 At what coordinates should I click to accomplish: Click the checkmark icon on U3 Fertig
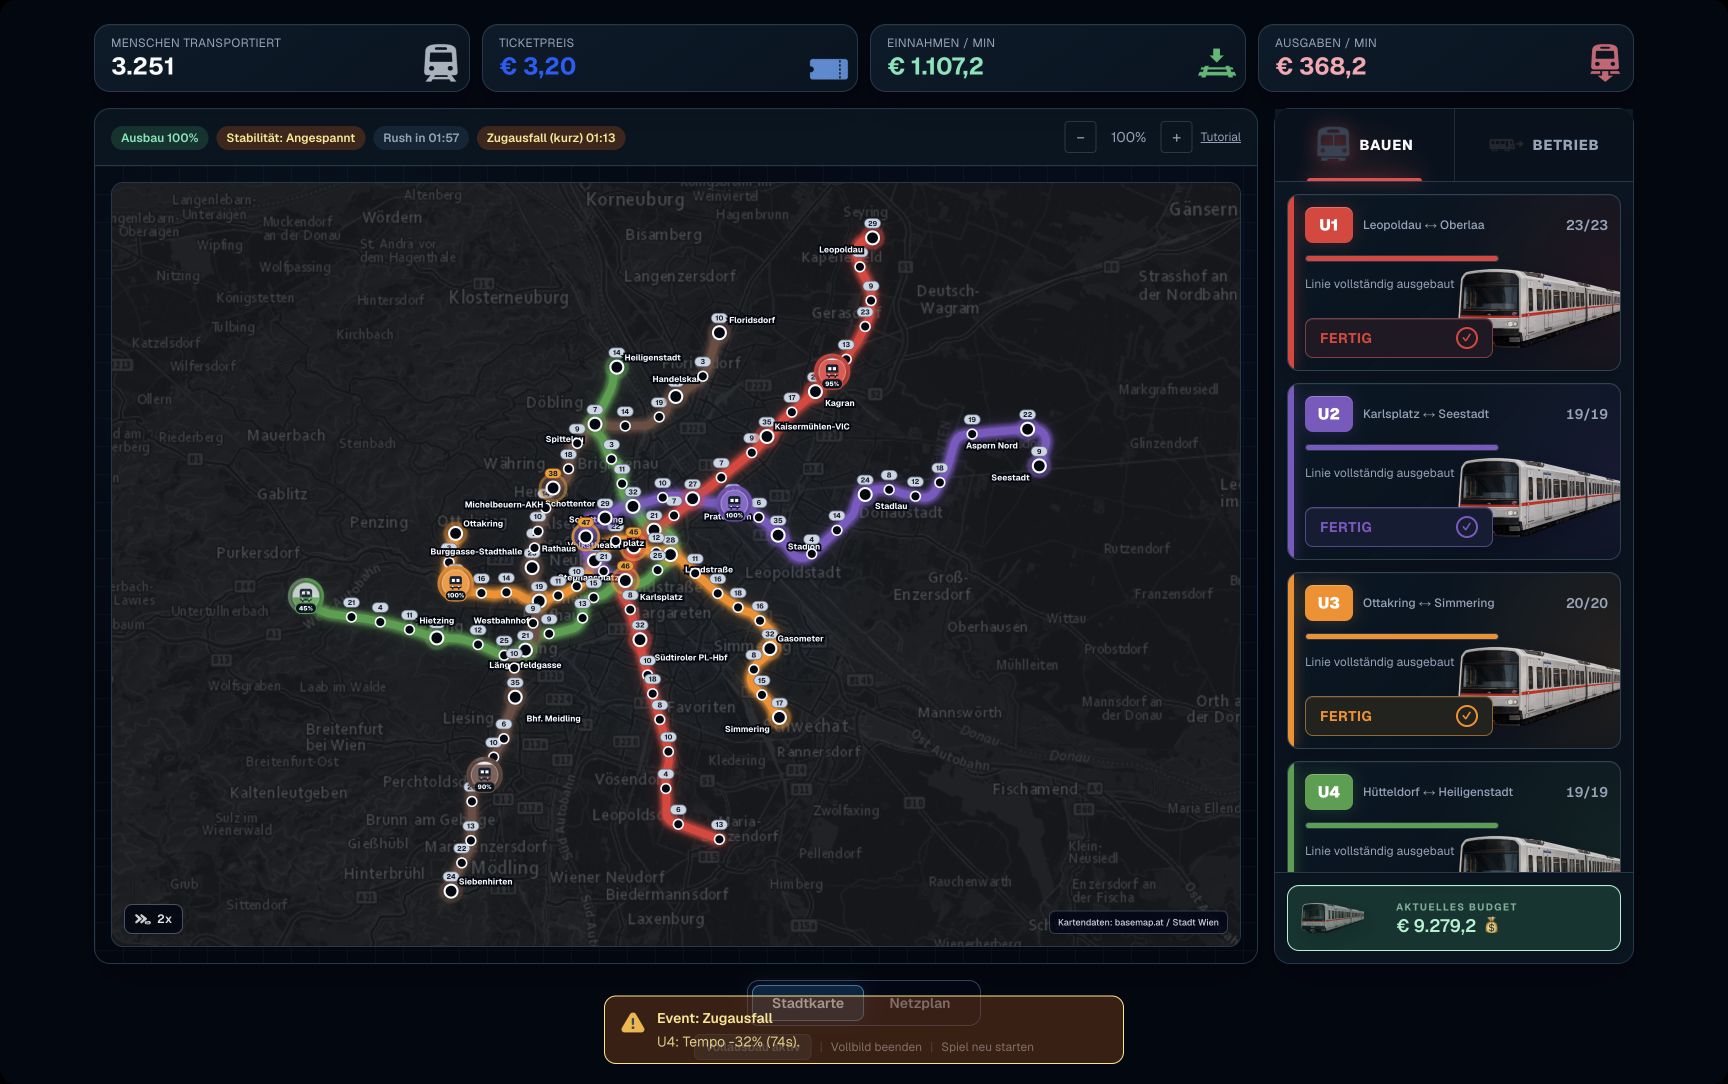pos(1466,716)
